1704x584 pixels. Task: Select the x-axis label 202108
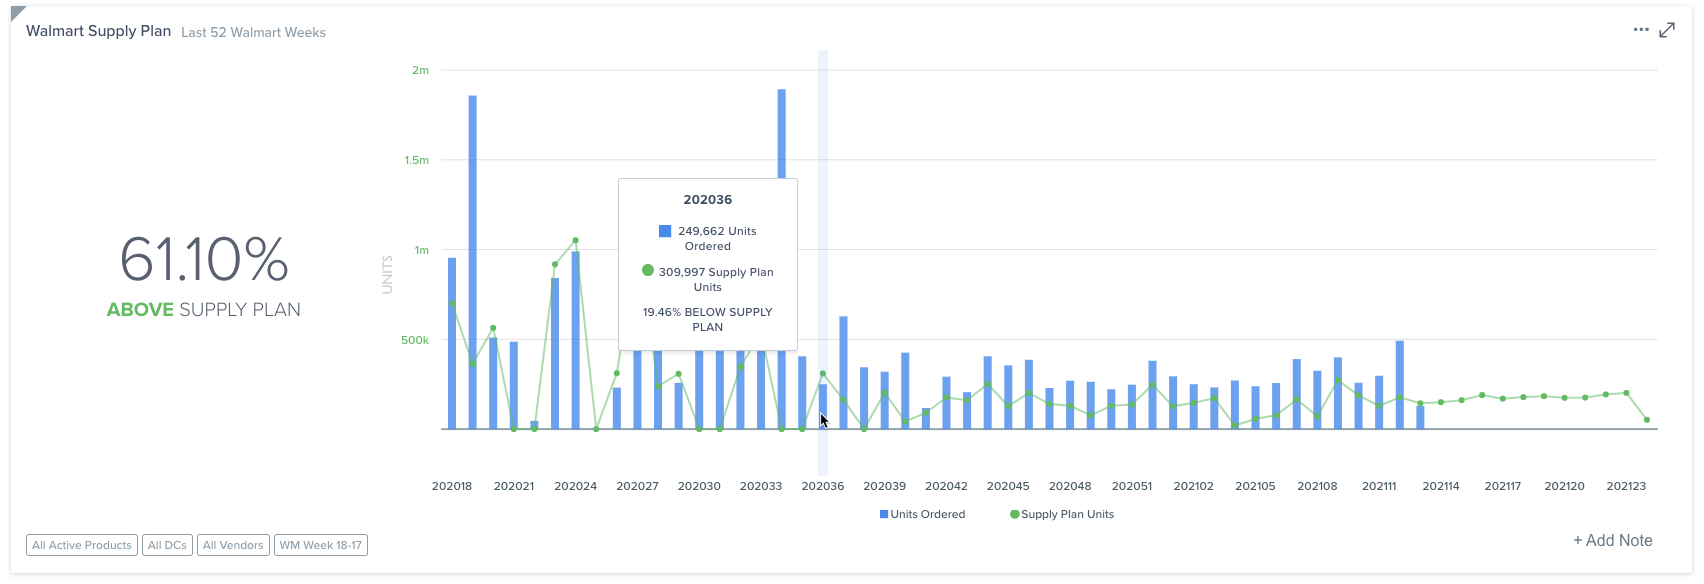pos(1317,486)
